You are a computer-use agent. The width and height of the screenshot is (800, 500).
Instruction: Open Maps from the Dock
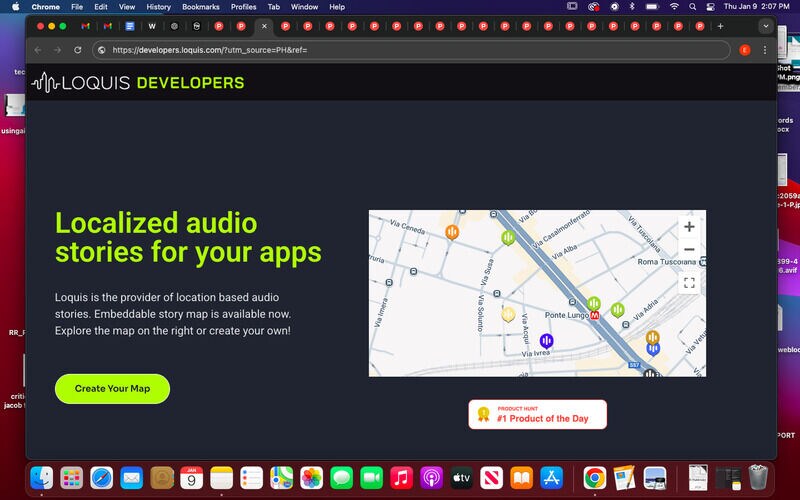coord(282,478)
